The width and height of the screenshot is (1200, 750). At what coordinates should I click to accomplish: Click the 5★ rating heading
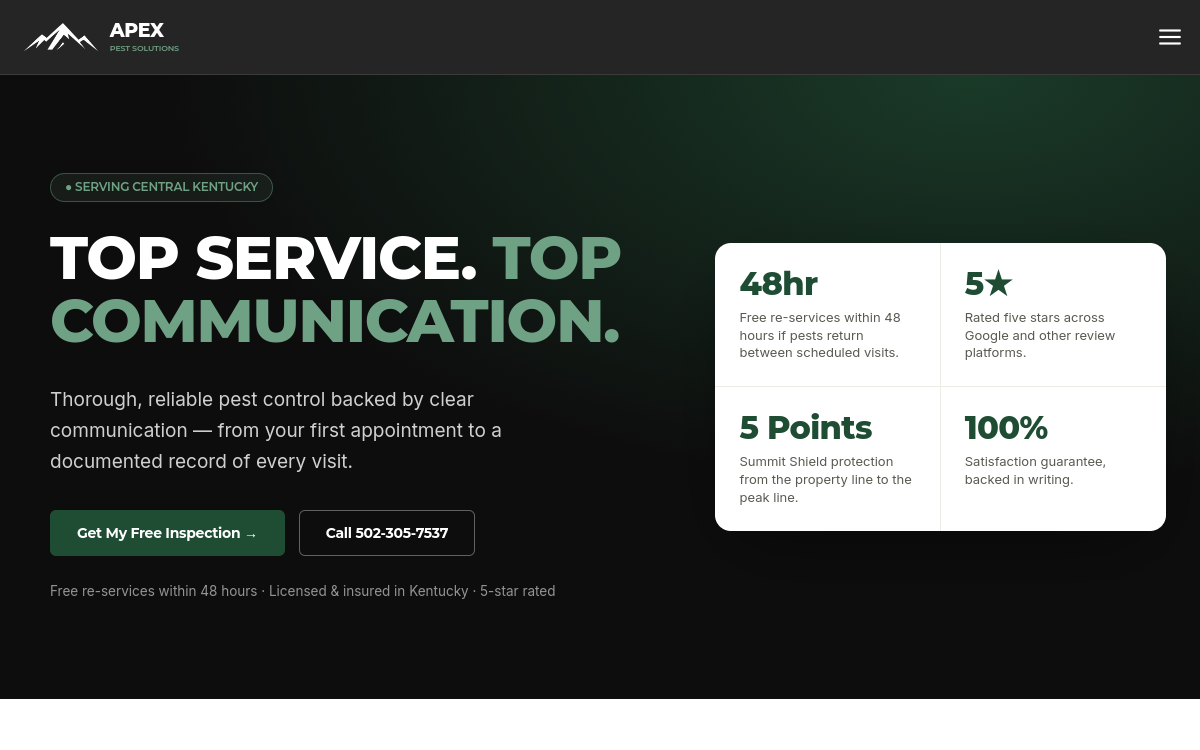[x=988, y=284]
